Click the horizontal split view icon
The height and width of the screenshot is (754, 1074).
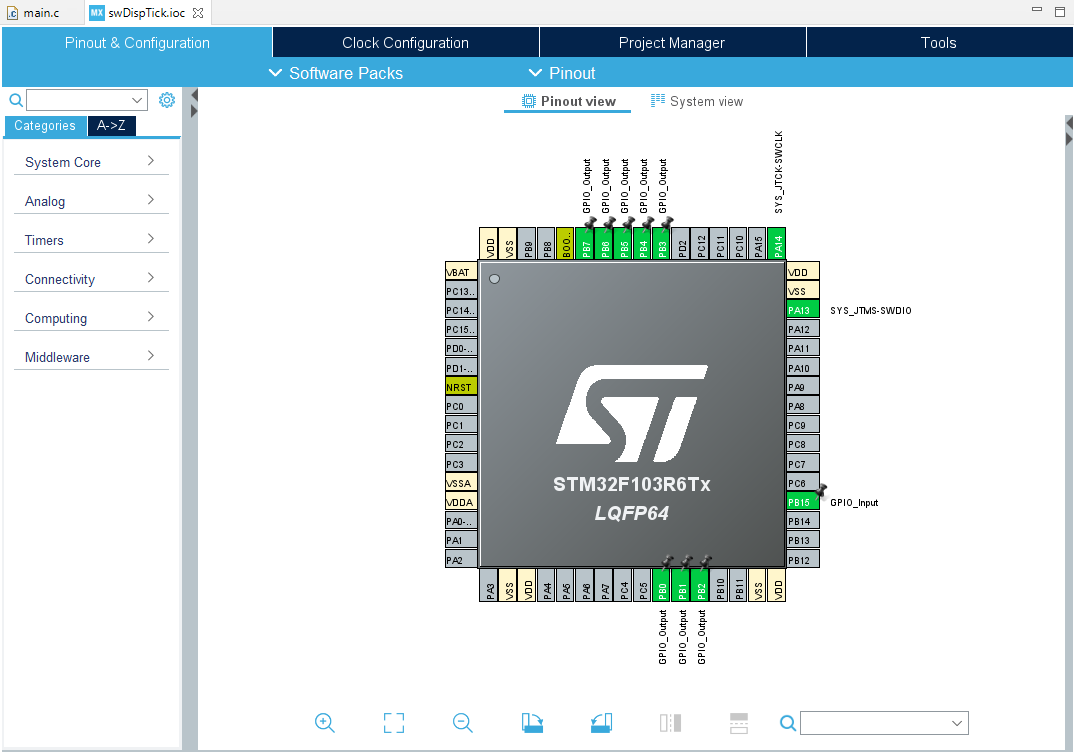(x=739, y=723)
